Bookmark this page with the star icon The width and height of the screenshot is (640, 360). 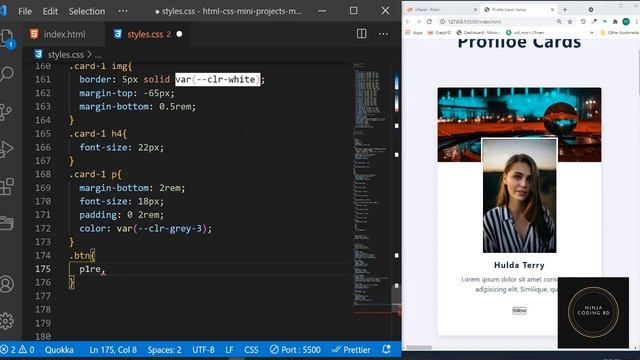point(570,22)
